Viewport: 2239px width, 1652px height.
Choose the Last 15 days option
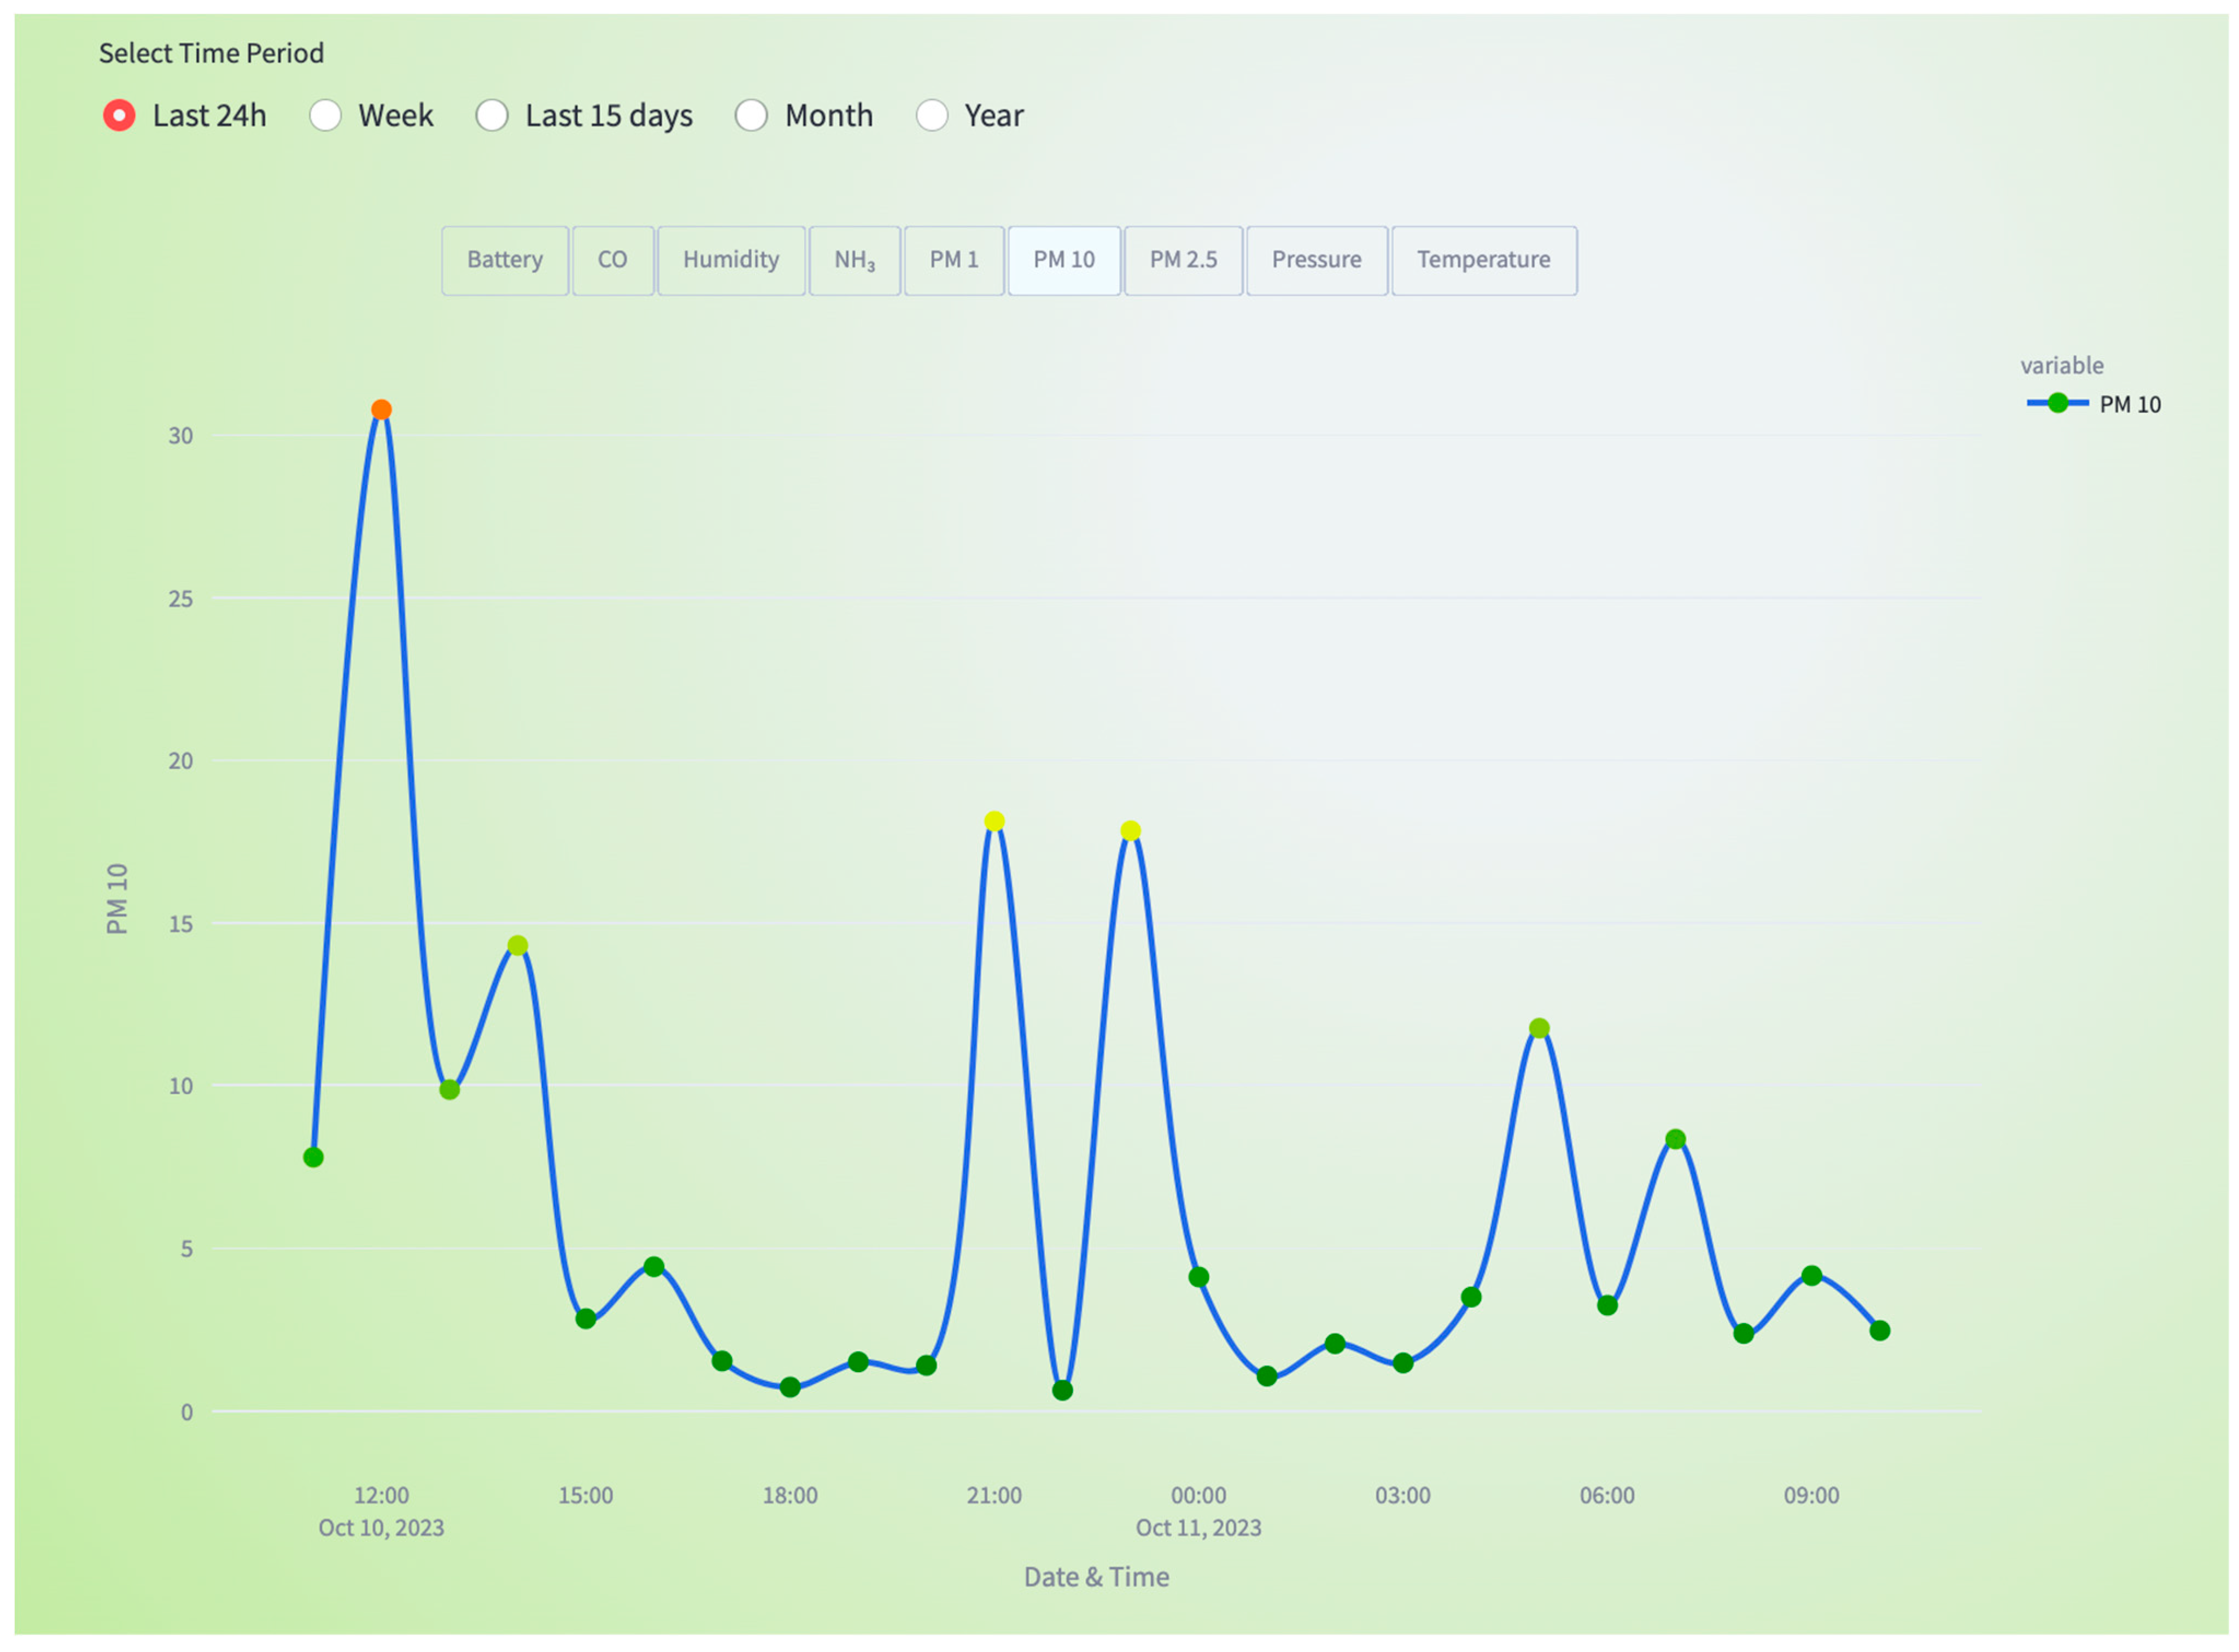click(x=491, y=115)
